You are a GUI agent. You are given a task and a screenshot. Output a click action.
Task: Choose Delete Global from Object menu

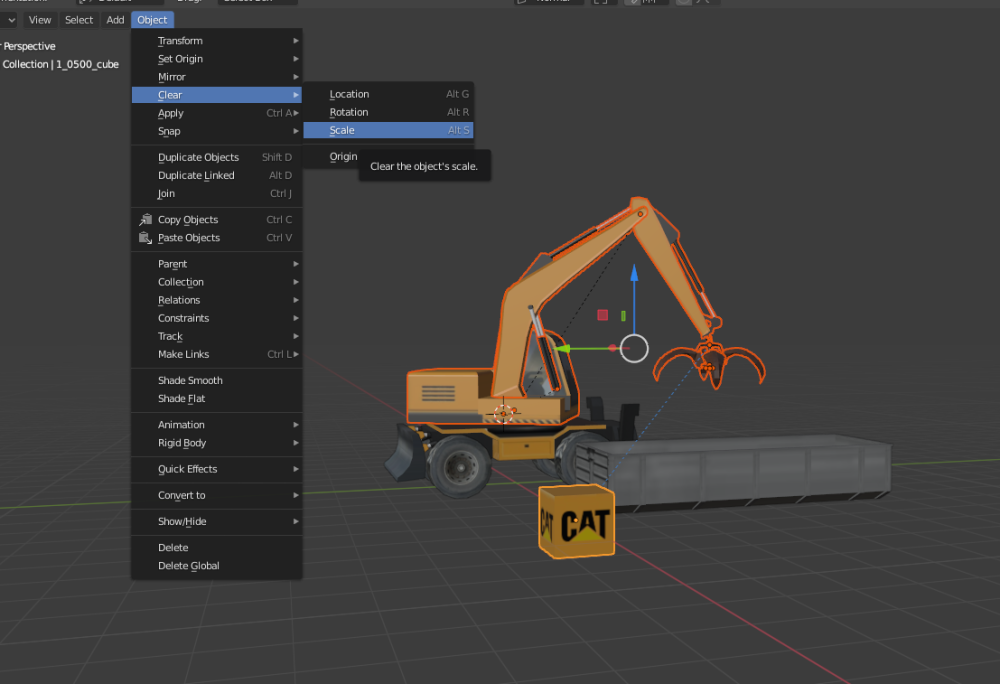tap(188, 566)
